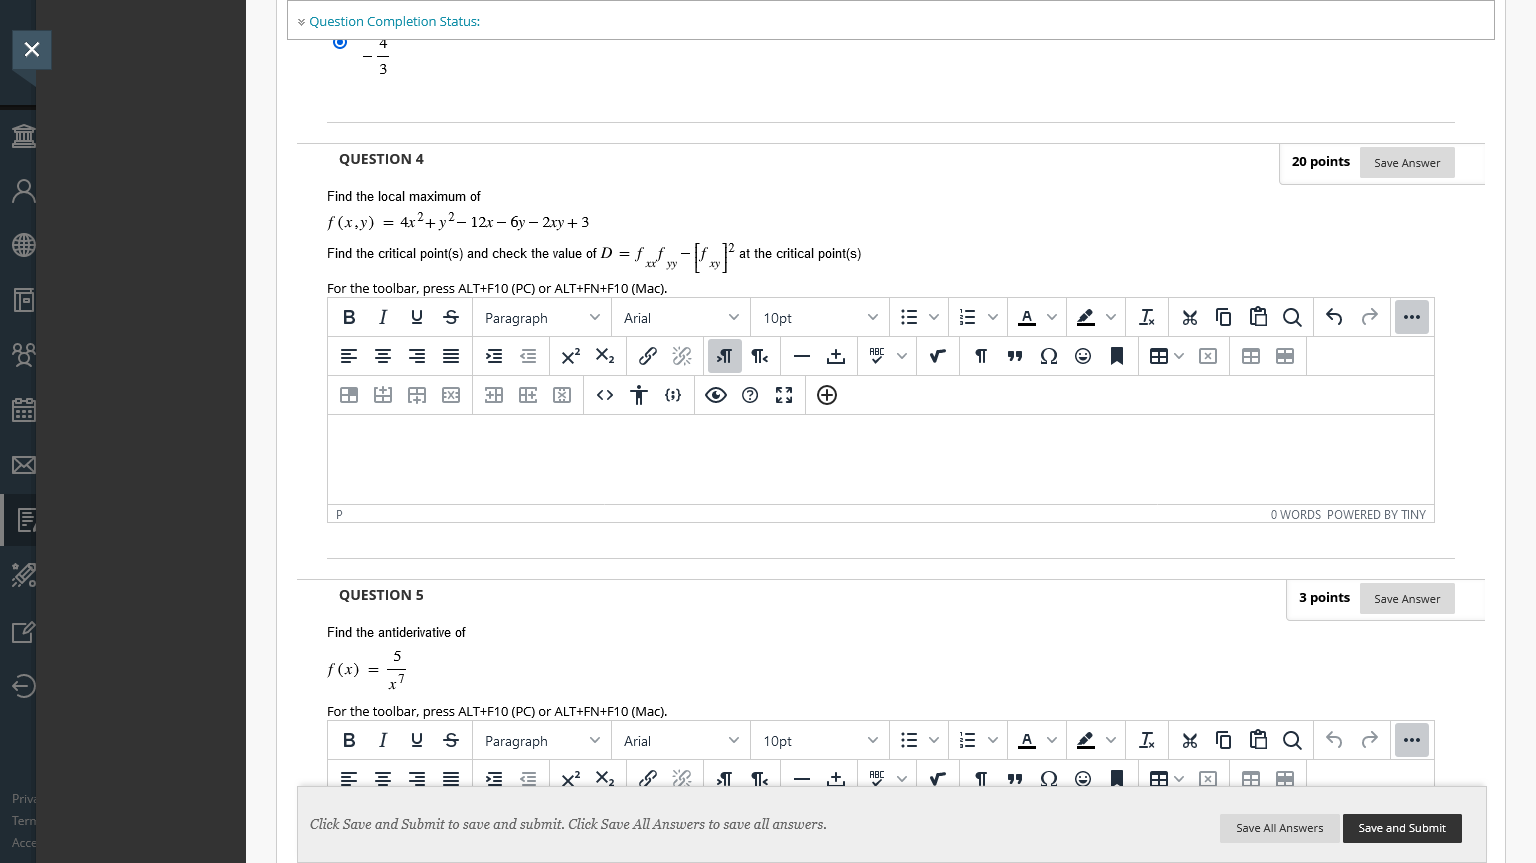Click into Question 4 answer text area
This screenshot has width=1536, height=863.
880,459
